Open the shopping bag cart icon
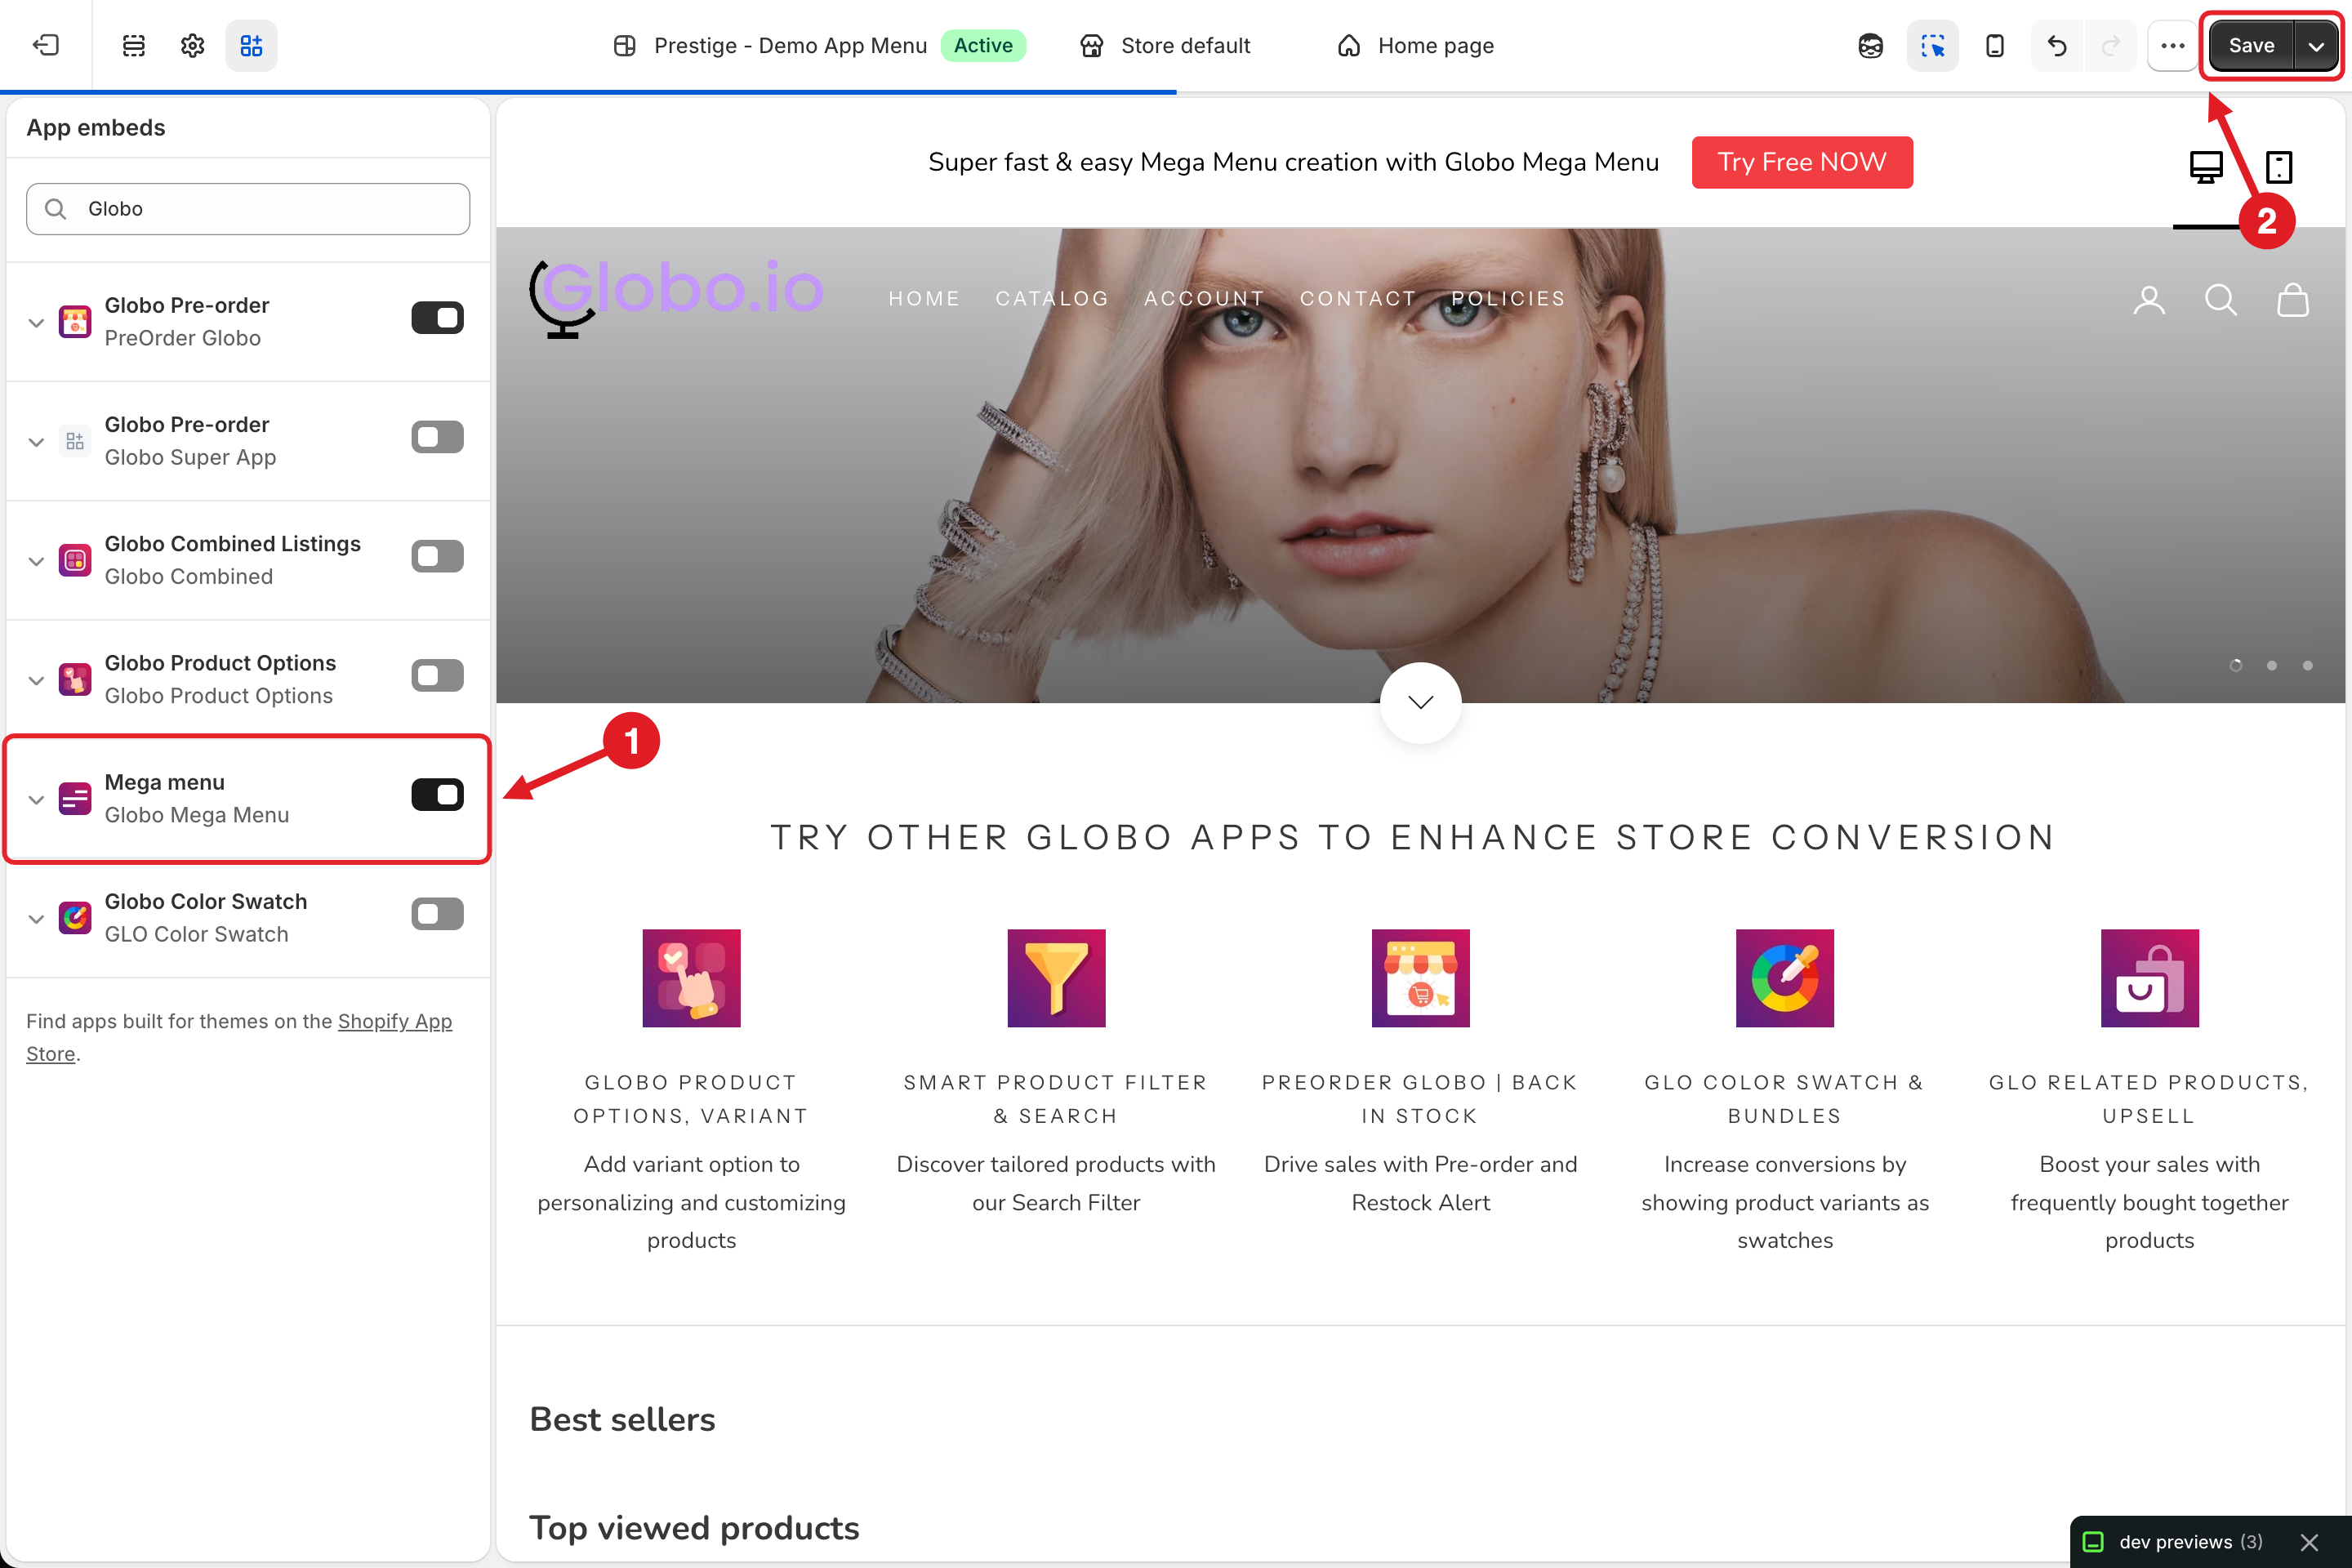Image resolution: width=2352 pixels, height=1568 pixels. (2293, 299)
